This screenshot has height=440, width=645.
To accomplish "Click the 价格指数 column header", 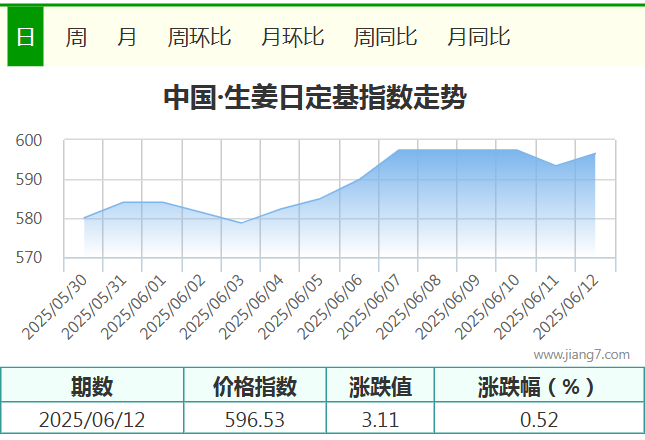I will coord(255,386).
